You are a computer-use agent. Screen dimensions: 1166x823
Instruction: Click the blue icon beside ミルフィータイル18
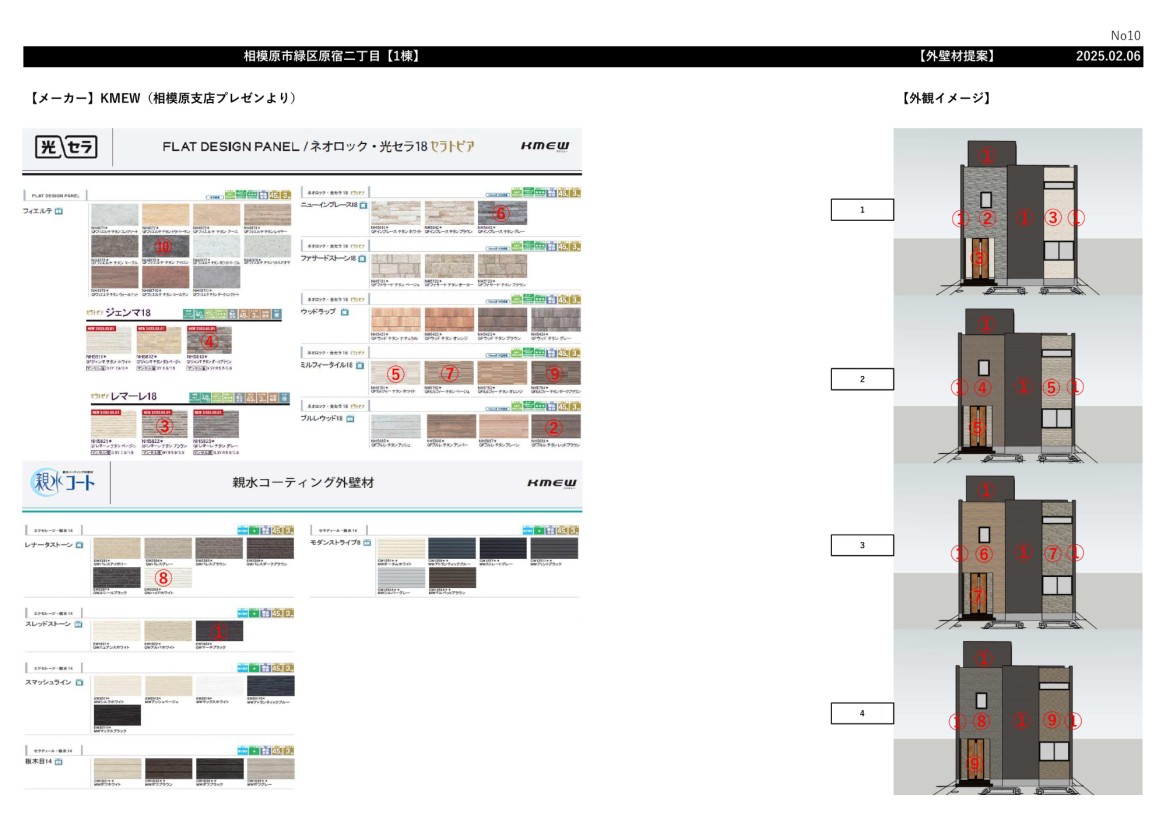pos(360,366)
